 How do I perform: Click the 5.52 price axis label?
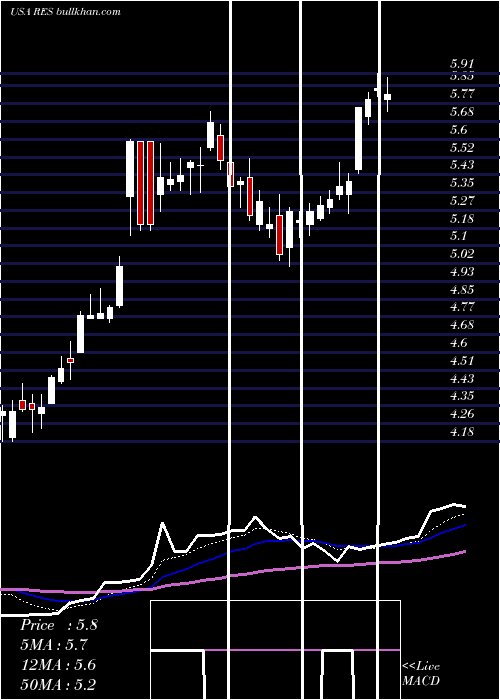[462, 148]
